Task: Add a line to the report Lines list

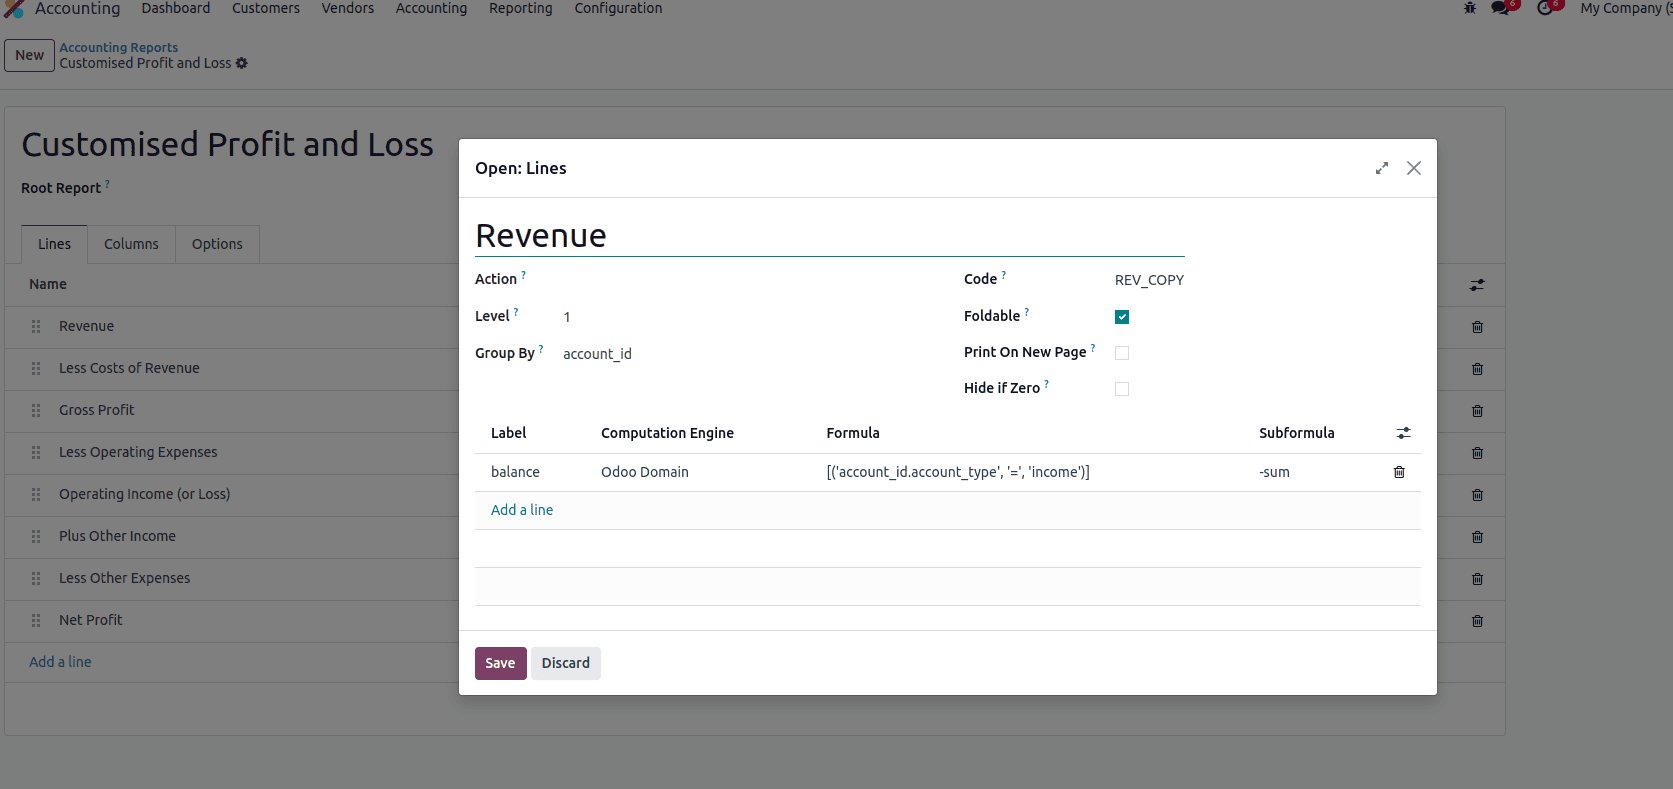Action: pos(60,662)
